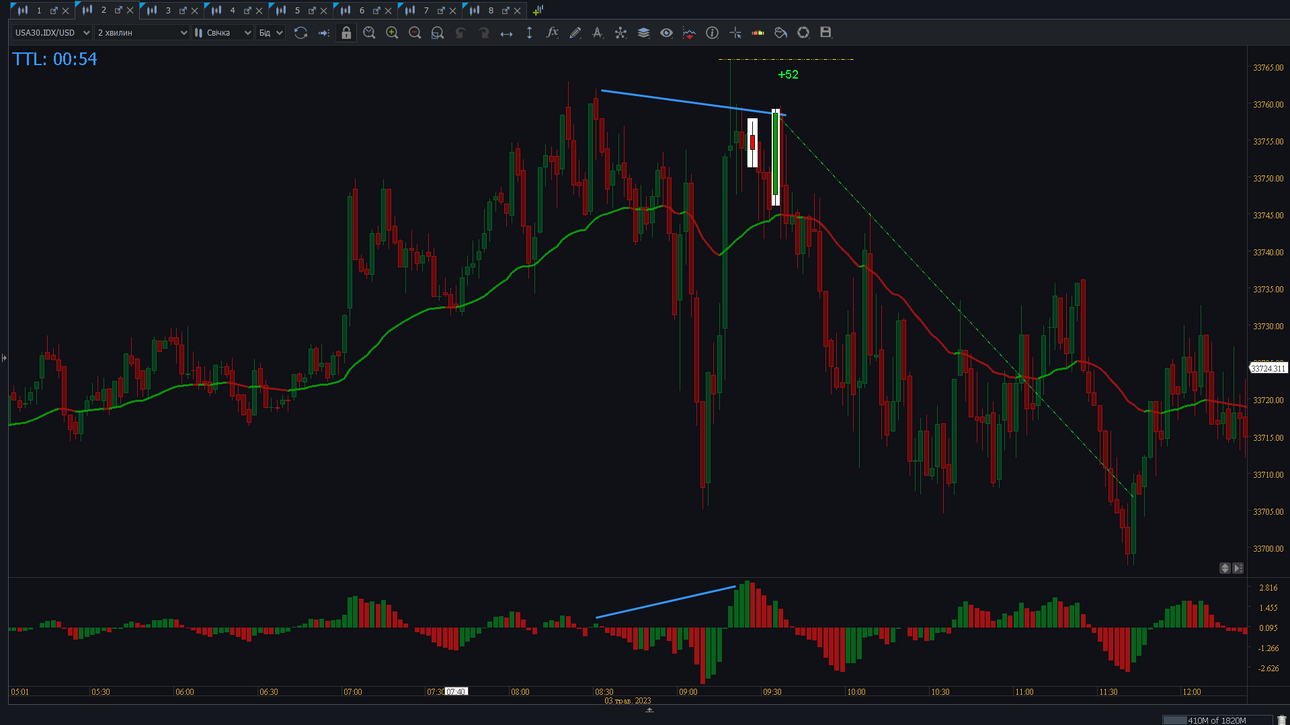Detach chart tab 6 into a window

(x=376, y=11)
